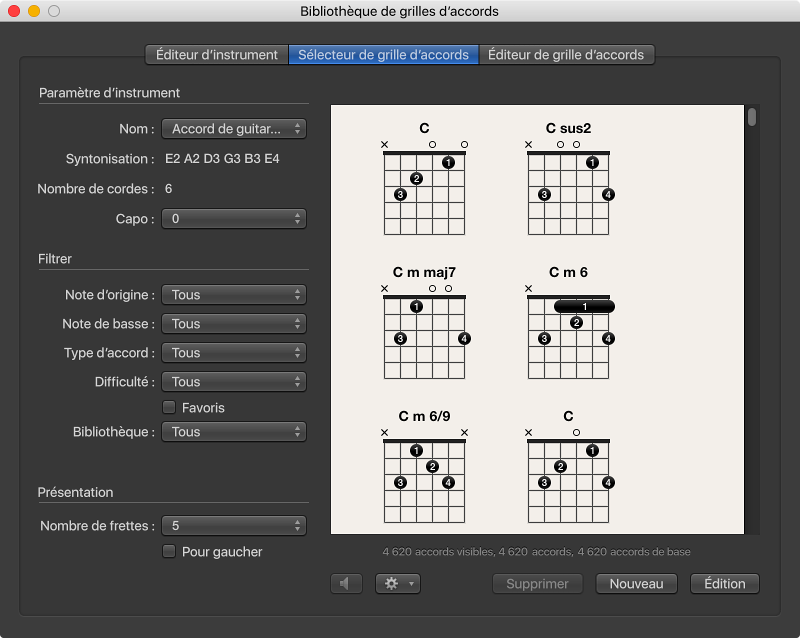Open the Nom instrument dropdown
Image resolution: width=802 pixels, height=640 pixels.
[x=234, y=129]
